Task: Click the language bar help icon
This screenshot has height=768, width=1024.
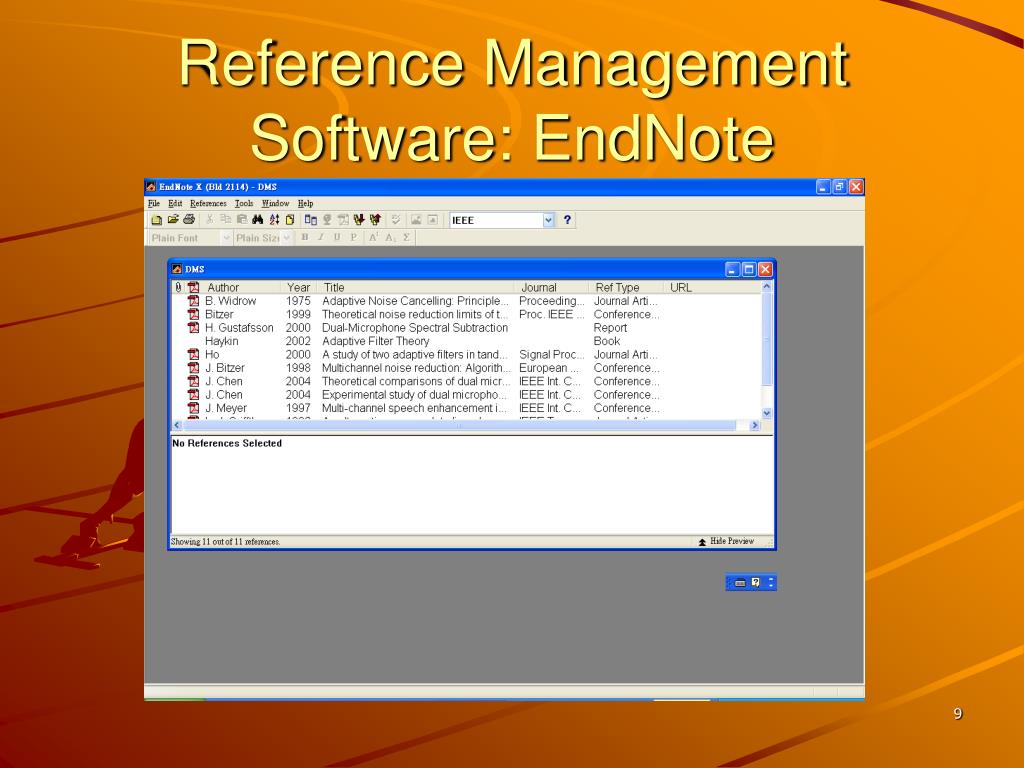Action: pyautogui.click(x=756, y=583)
